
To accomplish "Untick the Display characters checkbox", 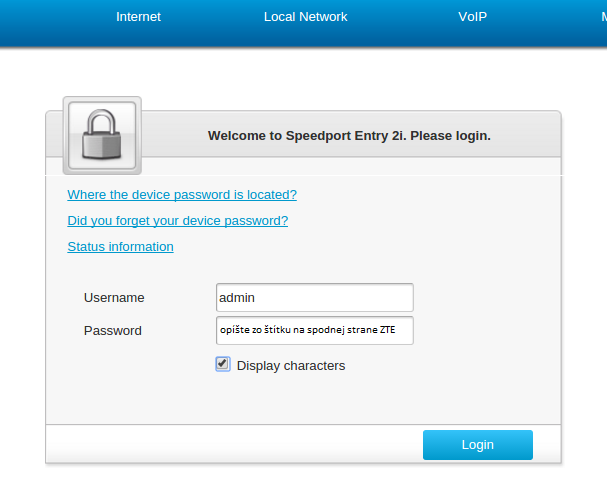I will pos(223,364).
